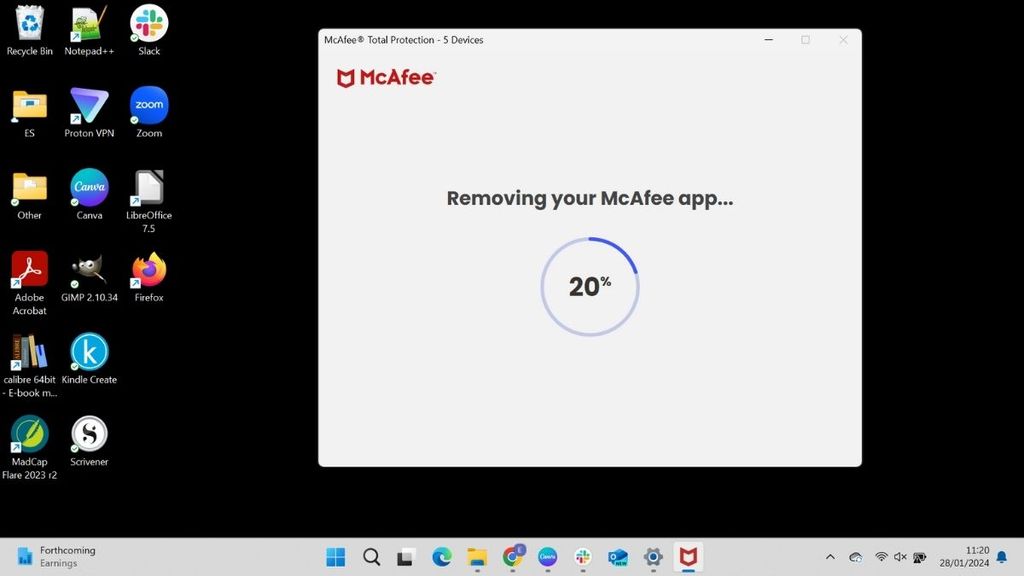This screenshot has width=1024, height=576.
Task: Click the McAfee logo in the window header
Action: [386, 77]
